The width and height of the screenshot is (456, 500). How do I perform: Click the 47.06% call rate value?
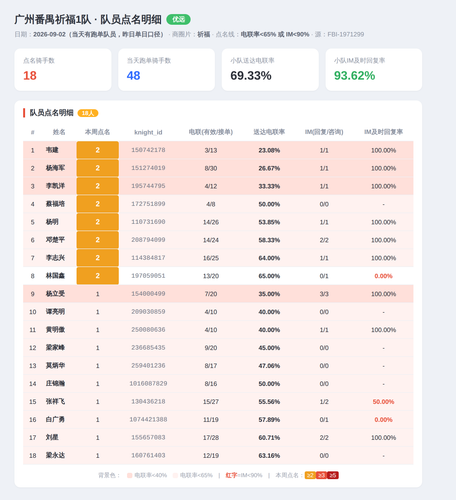coord(269,366)
